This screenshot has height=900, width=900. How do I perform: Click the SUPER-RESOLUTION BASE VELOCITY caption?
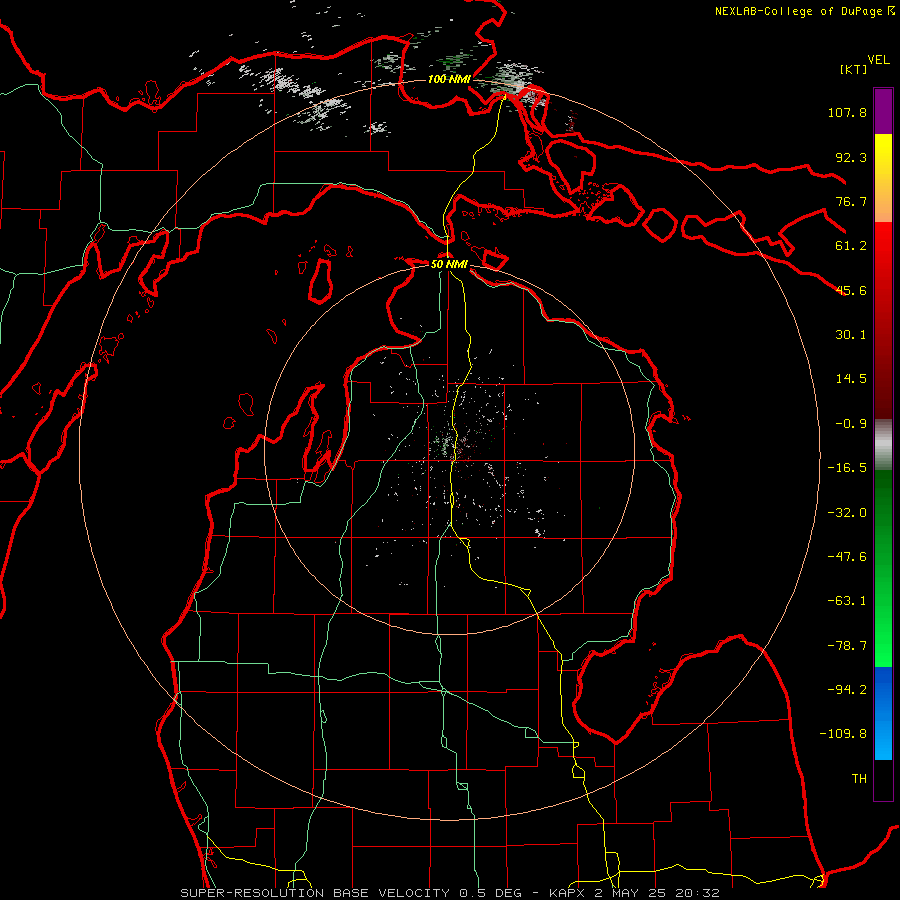tap(315, 893)
